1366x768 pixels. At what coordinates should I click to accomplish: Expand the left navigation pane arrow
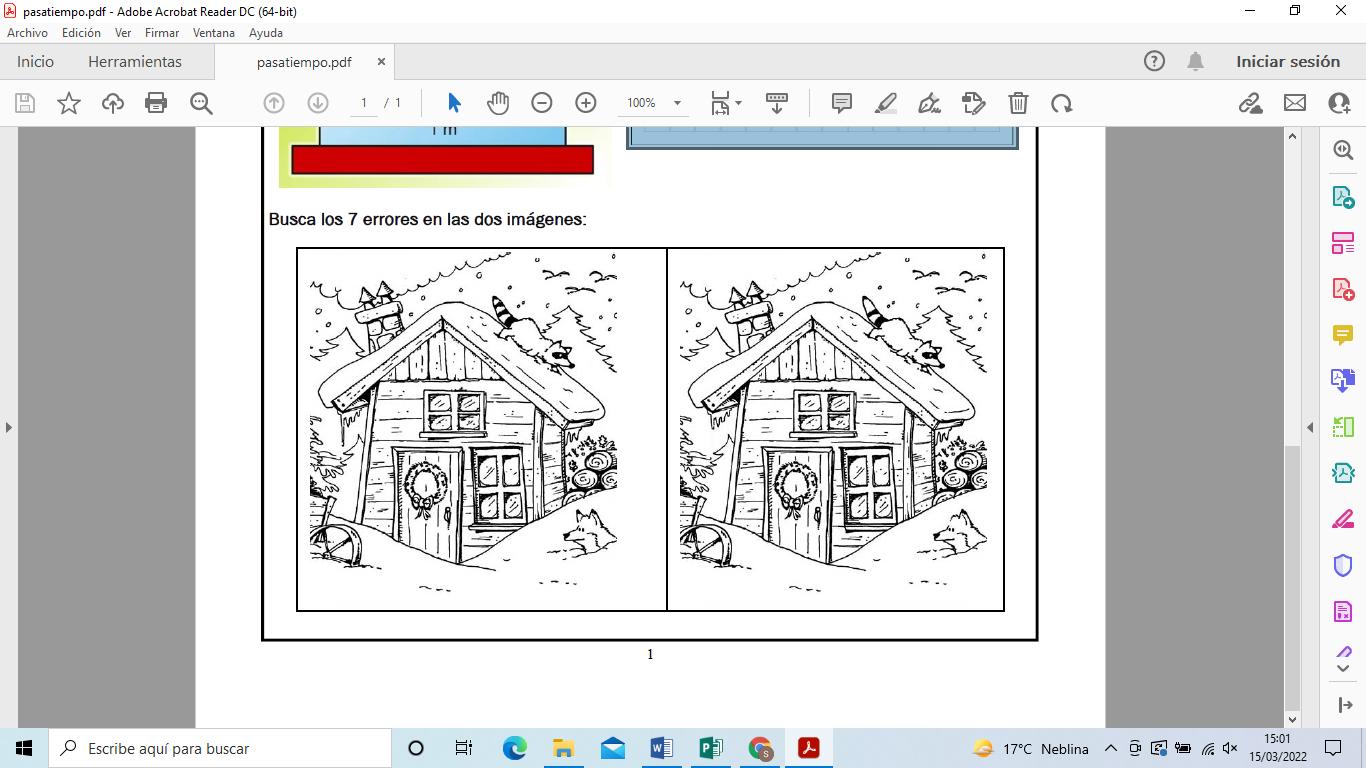pos(9,427)
